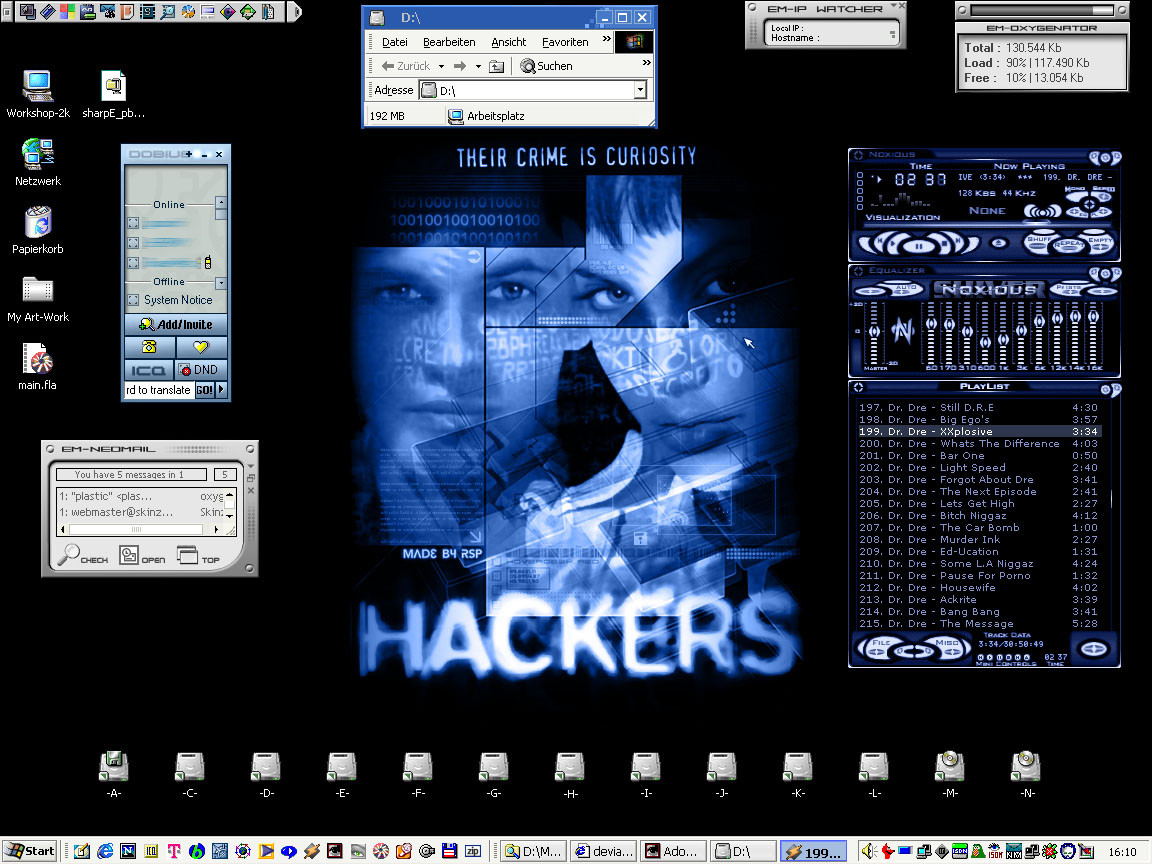This screenshot has width=1152, height=864.
Task: Click the playlist File button
Action: click(x=879, y=647)
